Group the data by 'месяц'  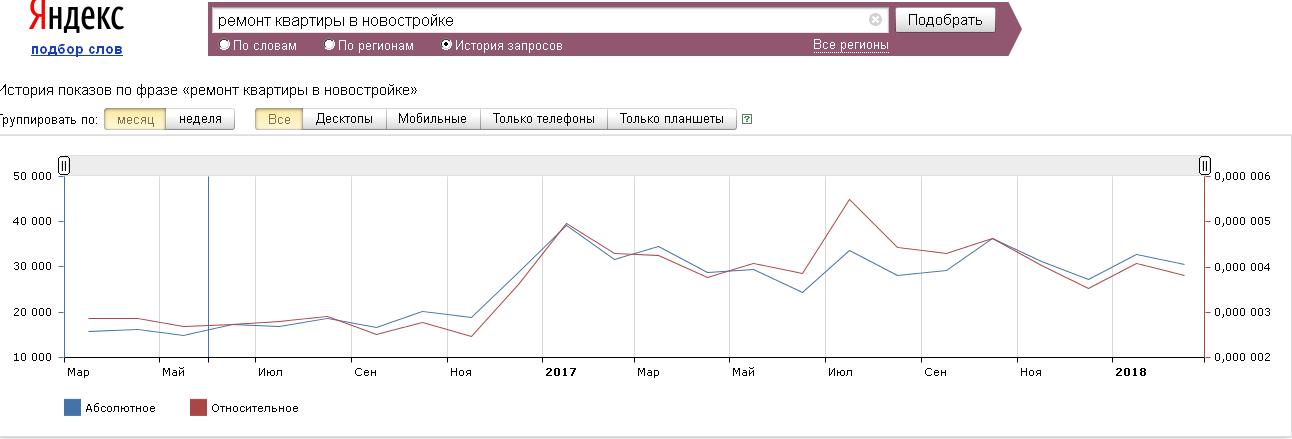coord(136,119)
